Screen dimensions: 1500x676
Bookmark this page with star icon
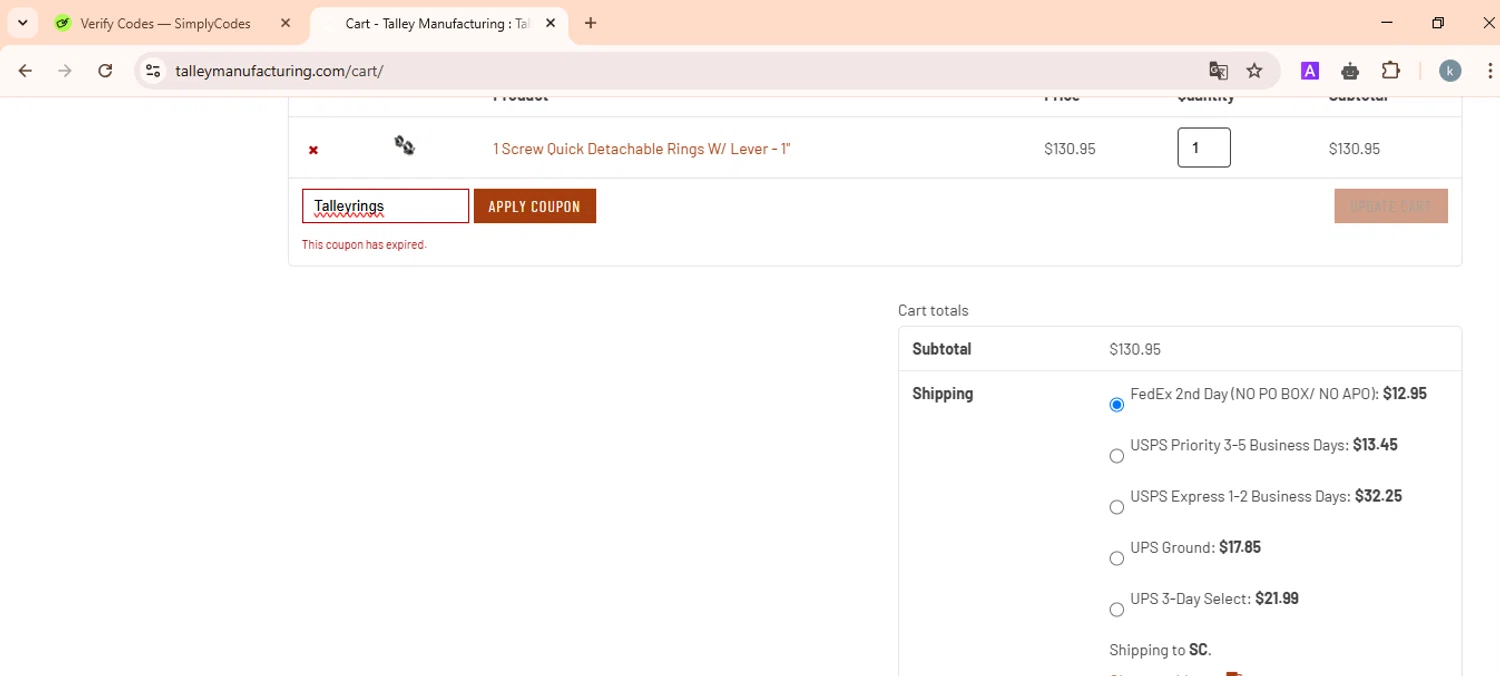[x=1254, y=70]
